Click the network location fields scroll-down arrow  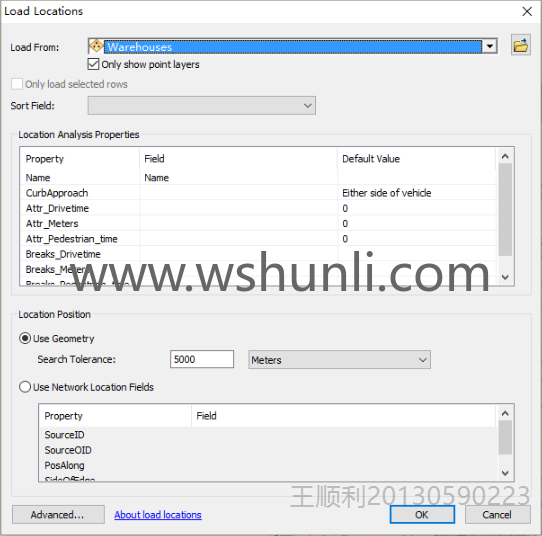(x=505, y=473)
